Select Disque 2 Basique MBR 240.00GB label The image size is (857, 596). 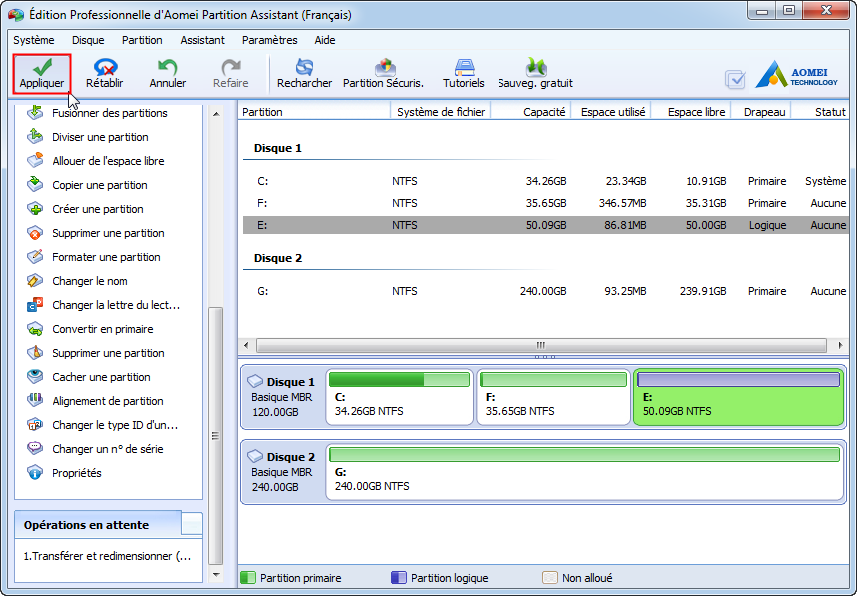pyautogui.click(x=283, y=472)
